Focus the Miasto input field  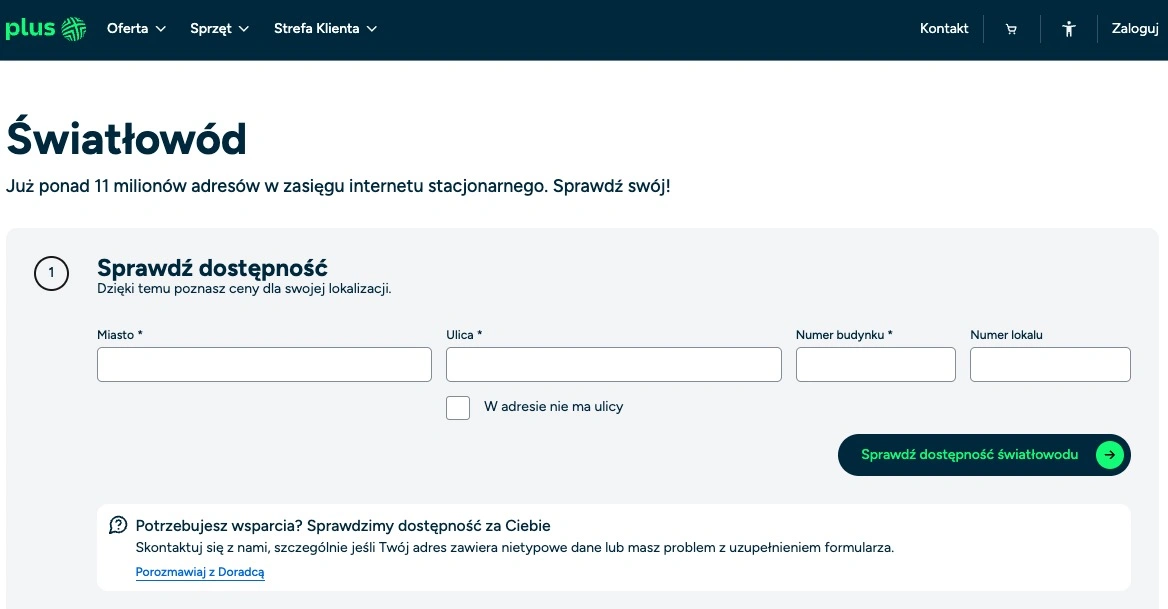pyautogui.click(x=264, y=365)
